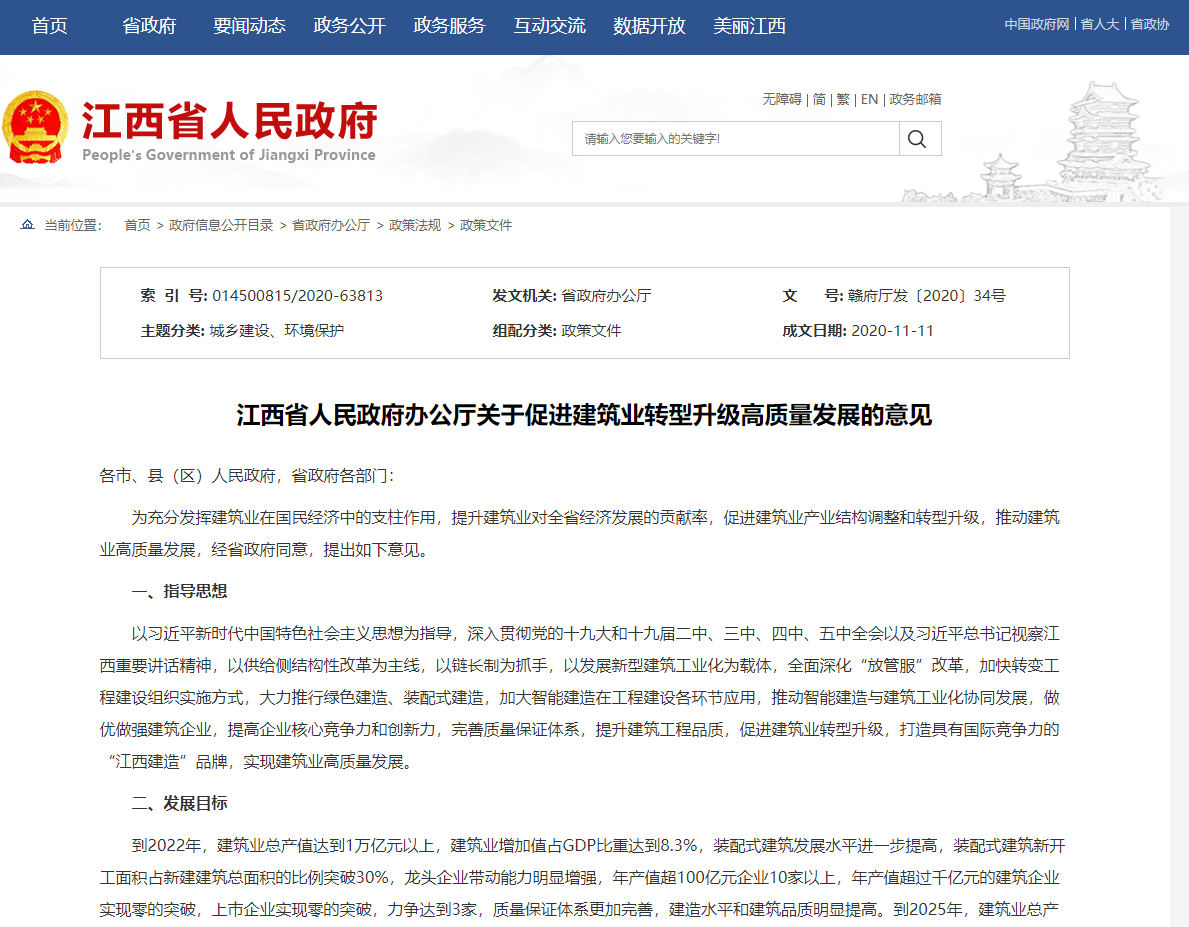Viewport: 1189px width, 927px height.
Task: Click index number 014500815/2020-63813
Action: tap(297, 296)
